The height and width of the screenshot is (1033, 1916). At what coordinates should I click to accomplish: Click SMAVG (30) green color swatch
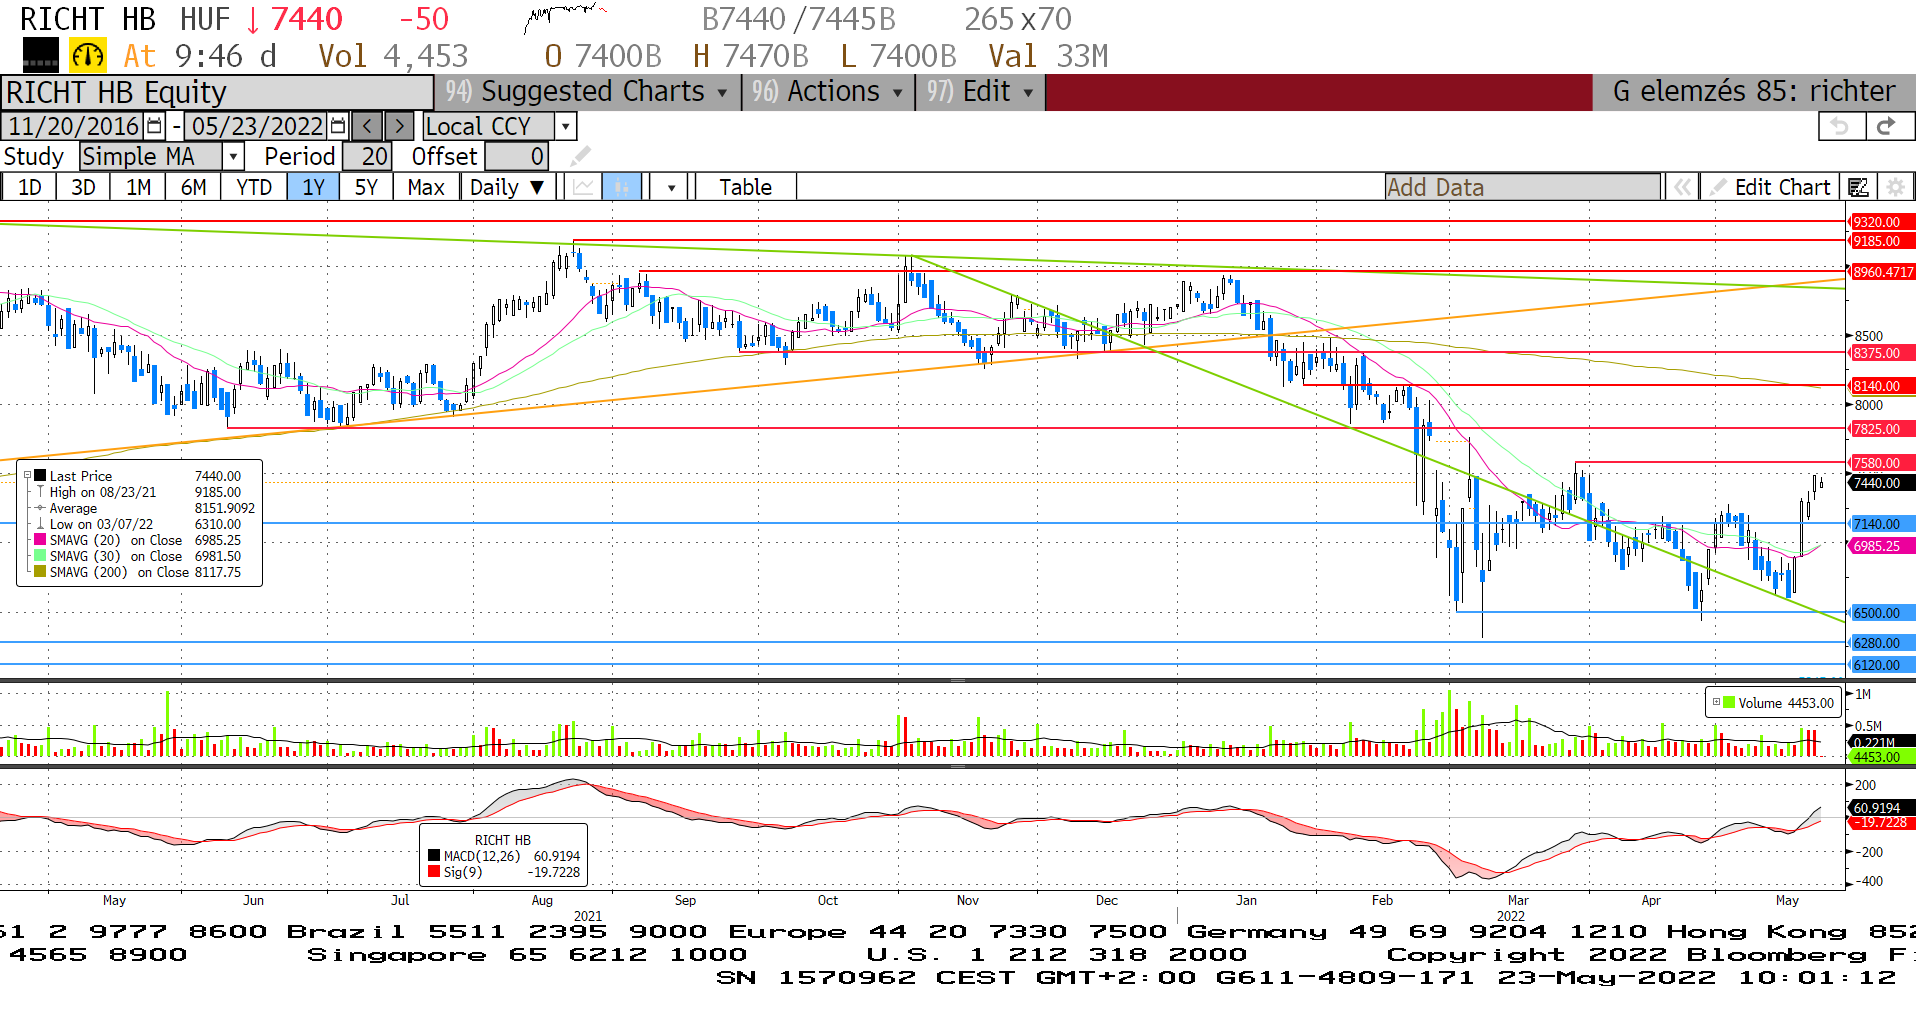(x=40, y=556)
